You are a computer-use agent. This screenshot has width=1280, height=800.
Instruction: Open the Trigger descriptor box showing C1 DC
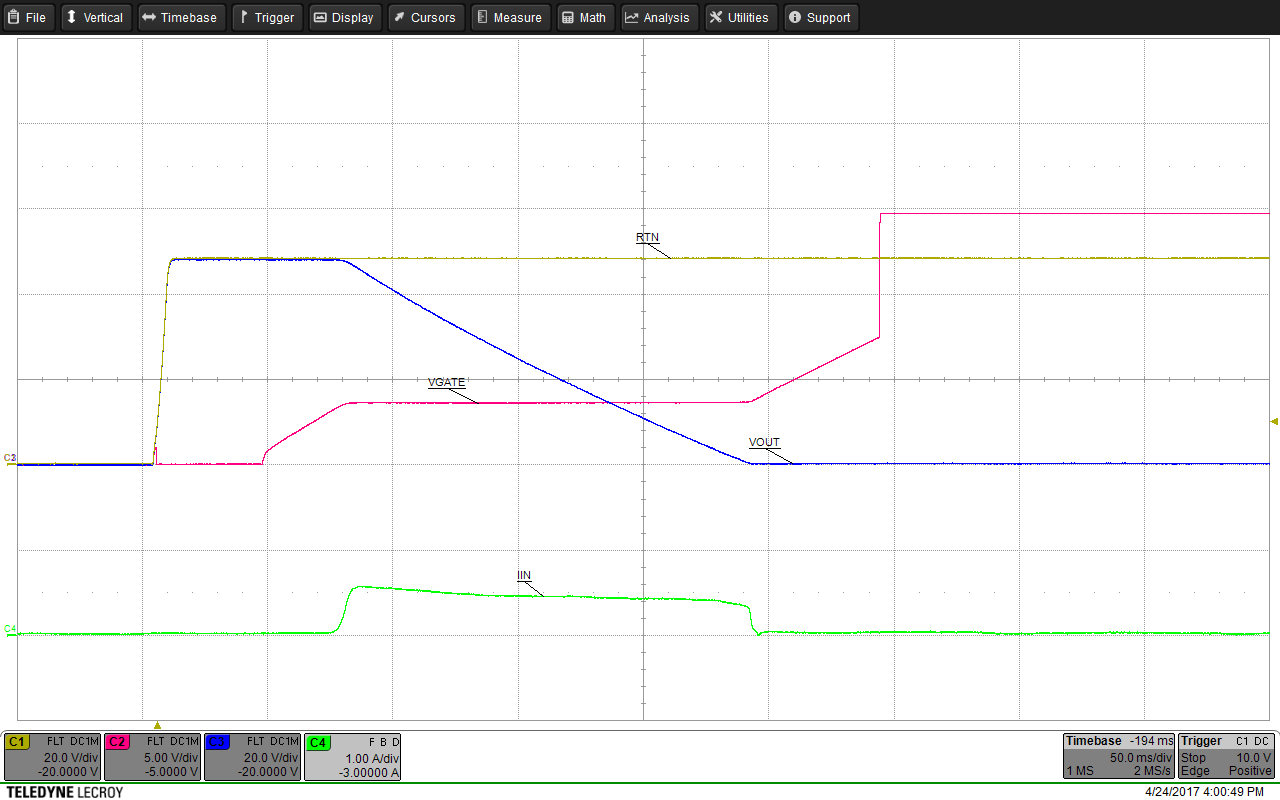1226,756
